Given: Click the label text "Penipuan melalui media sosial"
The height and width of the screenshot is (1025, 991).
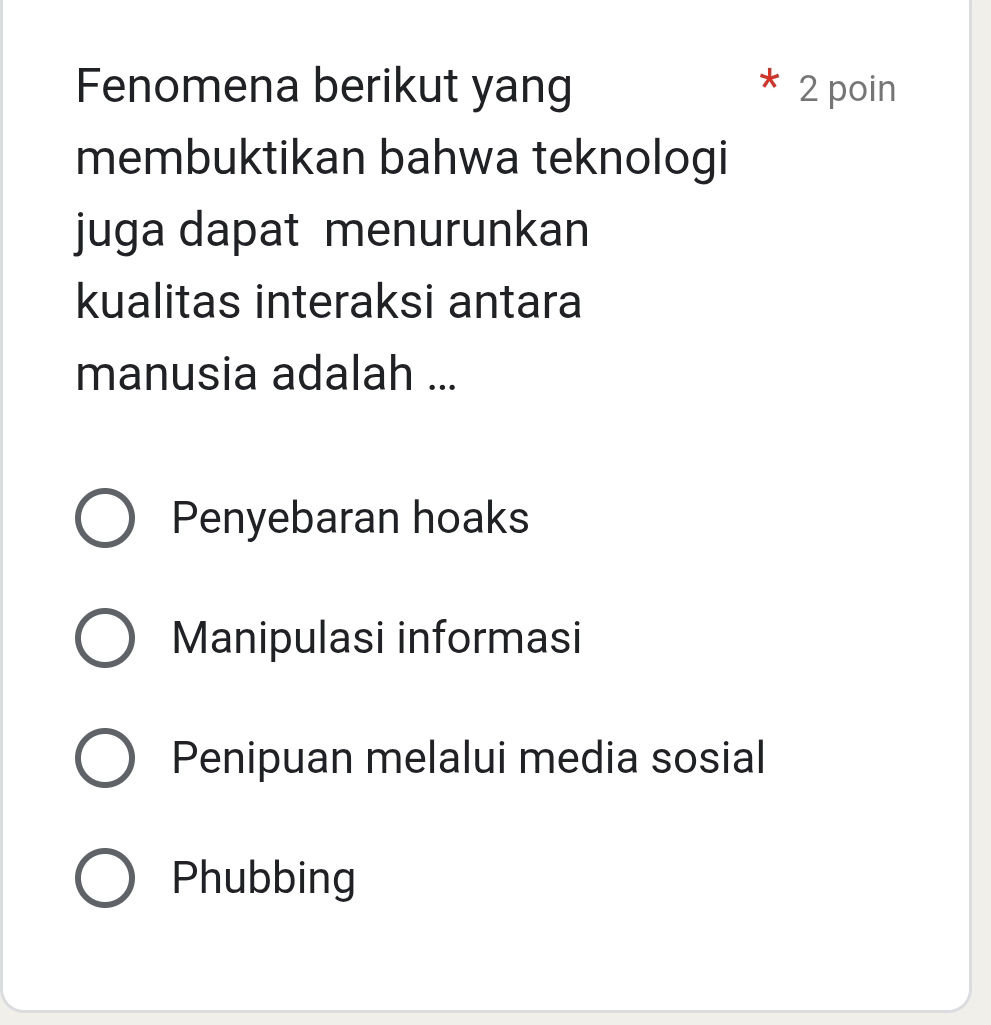Looking at the screenshot, I should tap(468, 758).
